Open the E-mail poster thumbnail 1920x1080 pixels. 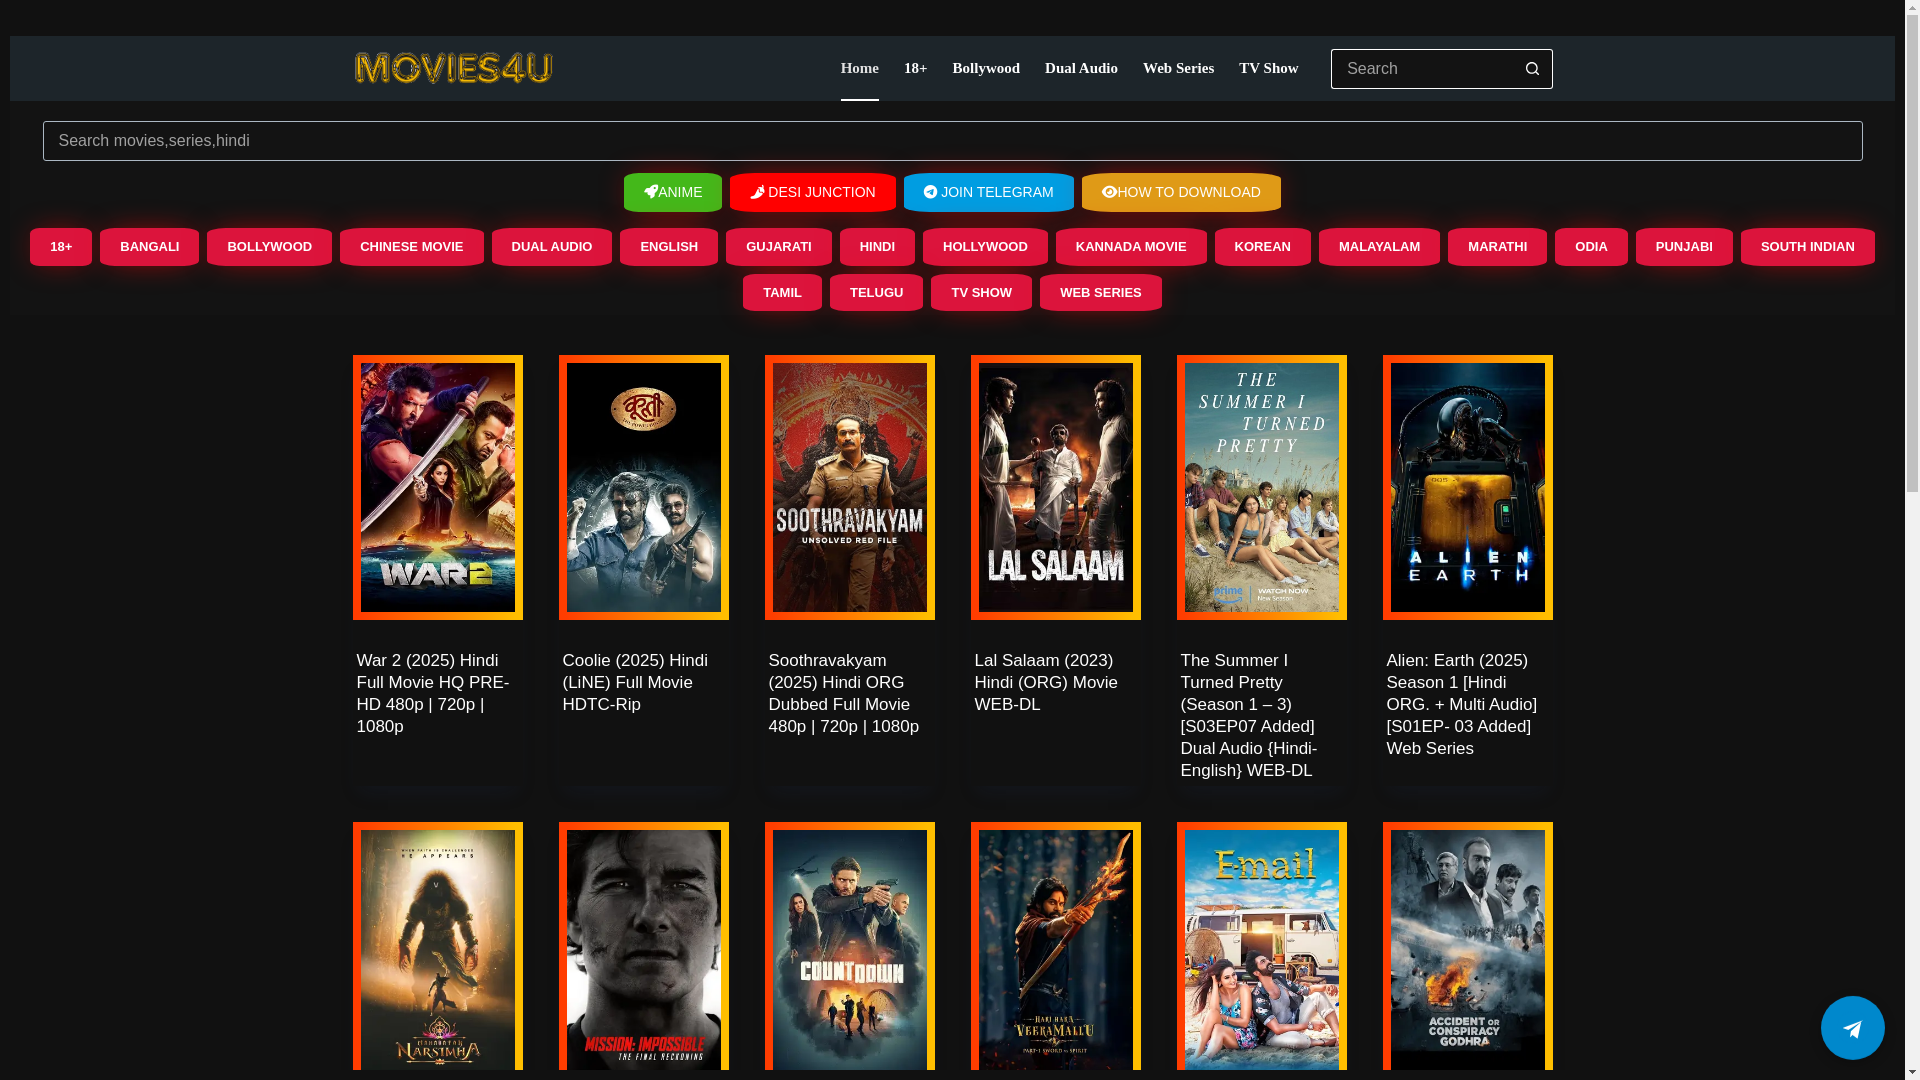pos(1262,947)
